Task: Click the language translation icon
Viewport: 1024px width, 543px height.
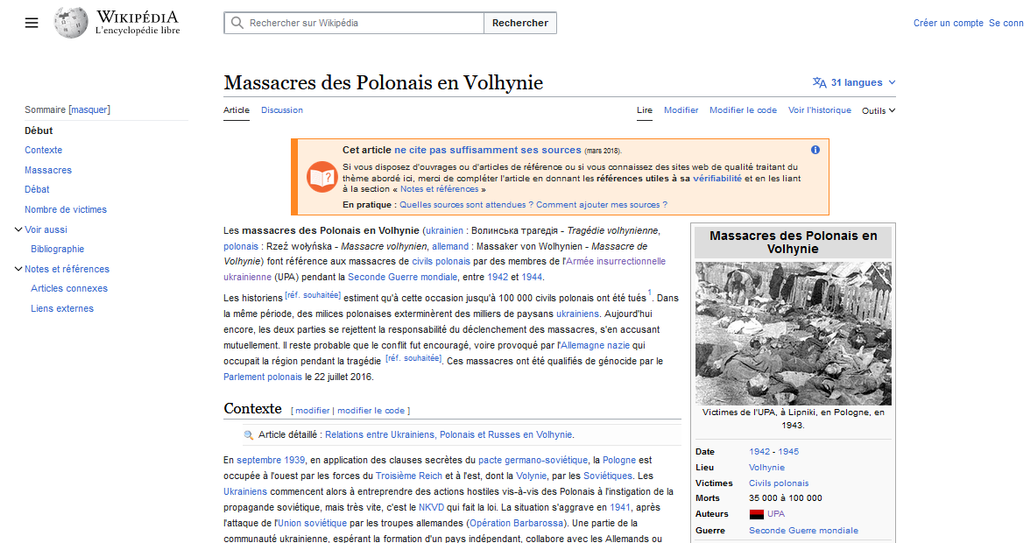Action: [x=820, y=83]
